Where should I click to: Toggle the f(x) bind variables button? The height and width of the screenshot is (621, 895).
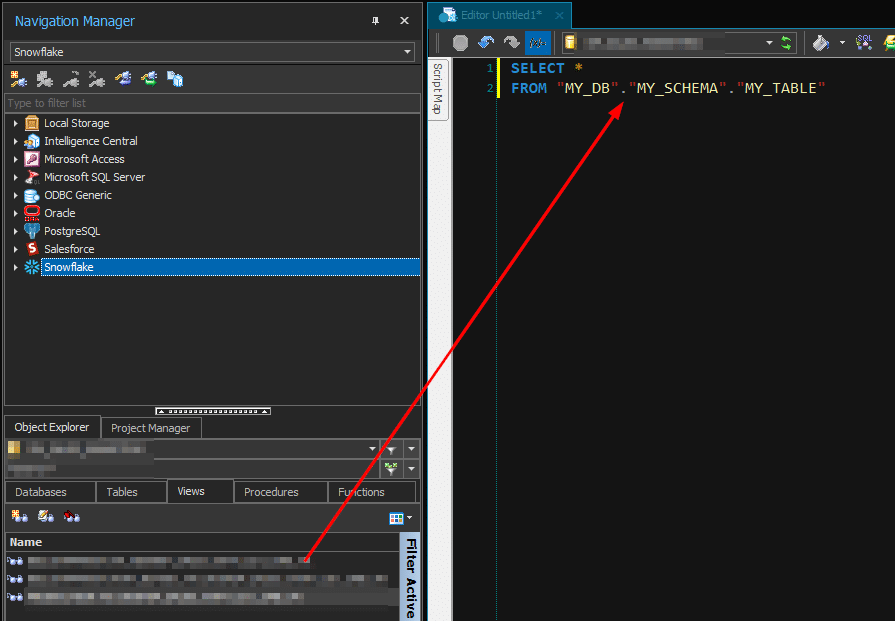(538, 43)
